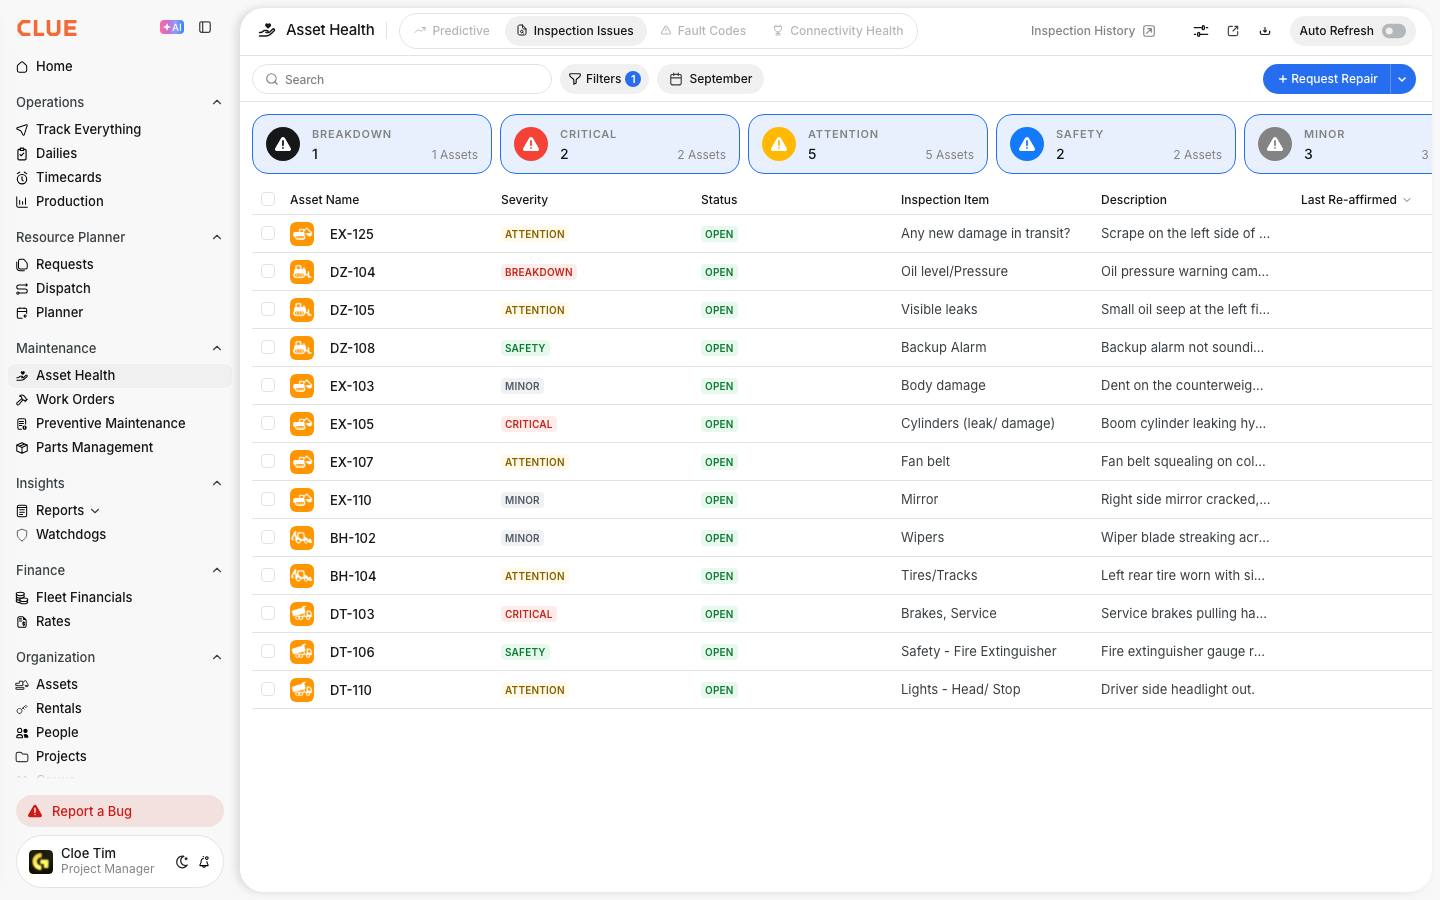Check the DT-110 row checkbox

point(268,689)
